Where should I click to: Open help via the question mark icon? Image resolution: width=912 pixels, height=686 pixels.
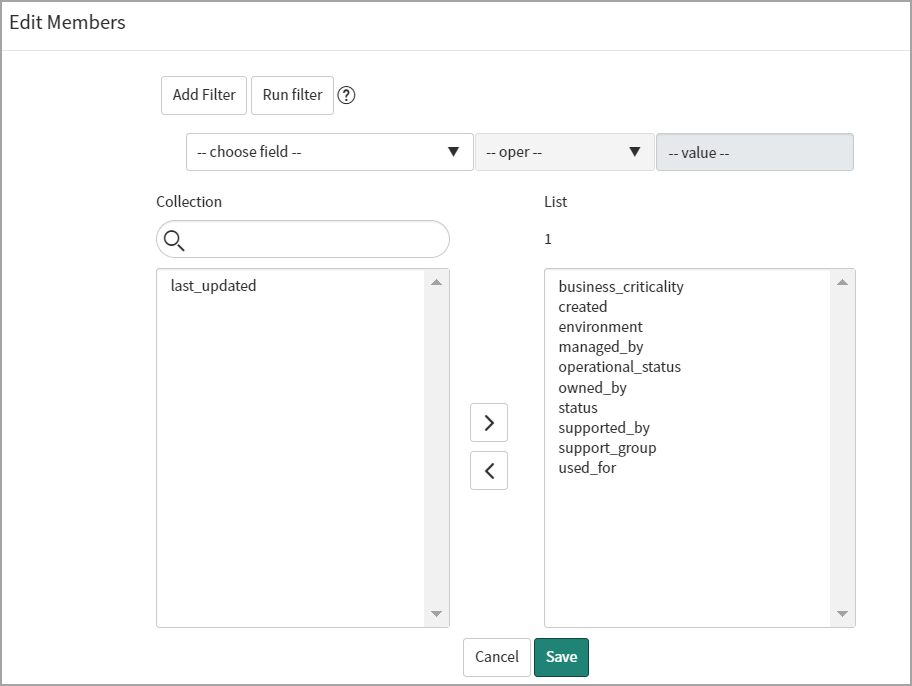[347, 95]
